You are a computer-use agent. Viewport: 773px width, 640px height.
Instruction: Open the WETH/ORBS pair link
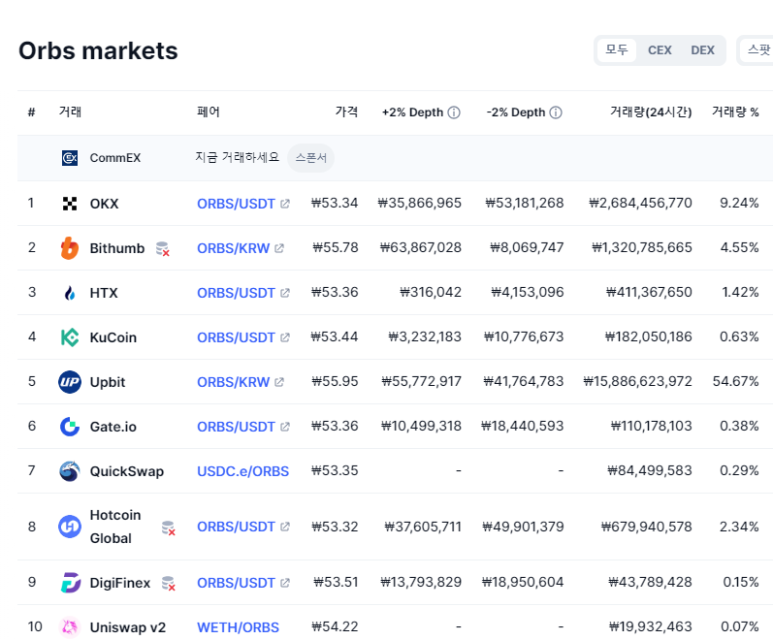point(238,627)
